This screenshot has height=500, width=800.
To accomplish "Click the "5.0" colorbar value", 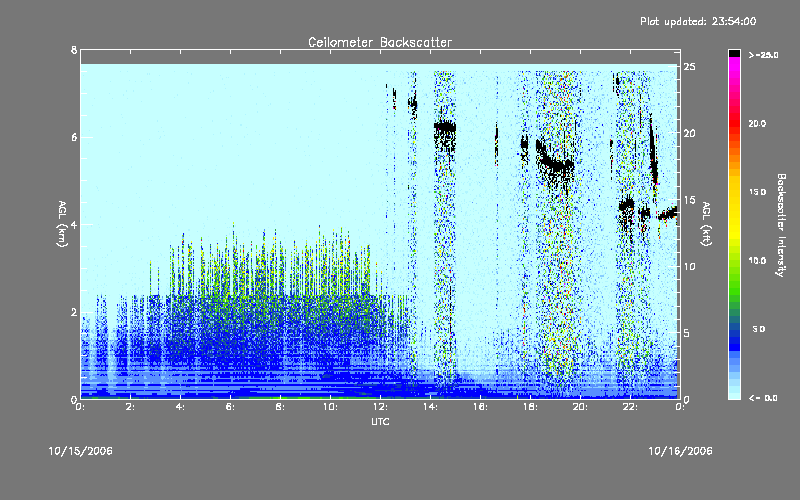I will [759, 329].
